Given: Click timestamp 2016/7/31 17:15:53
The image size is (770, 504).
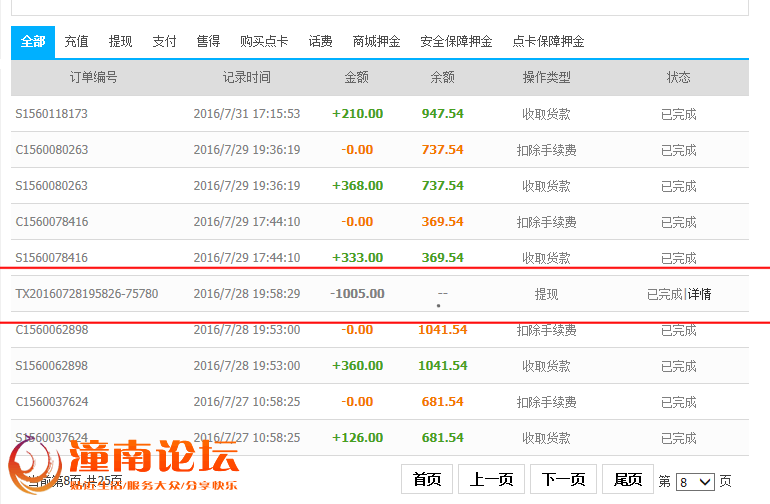Looking at the screenshot, I should pyautogui.click(x=247, y=114).
